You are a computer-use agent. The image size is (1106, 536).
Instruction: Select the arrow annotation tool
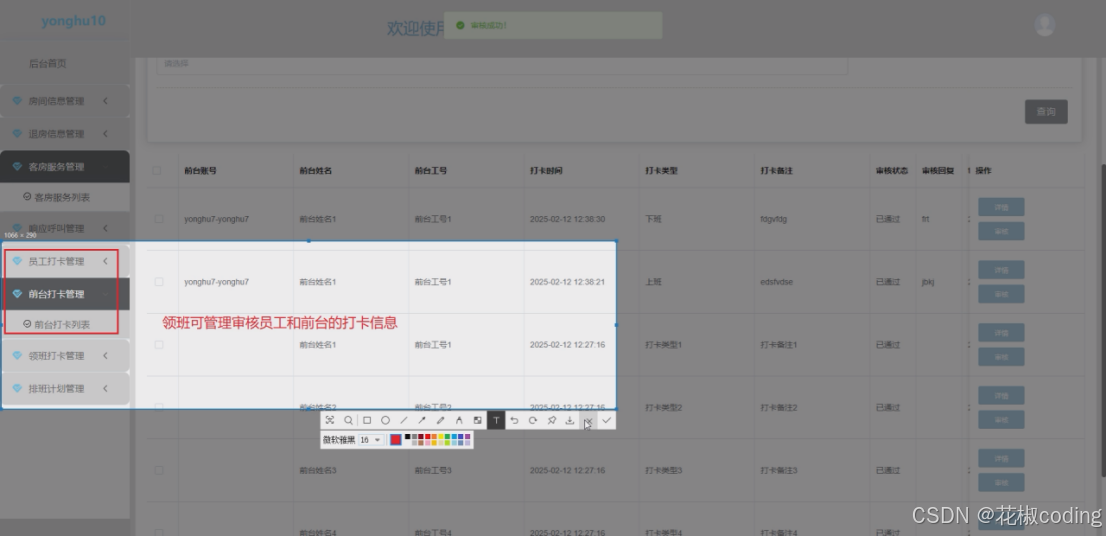[x=422, y=420]
